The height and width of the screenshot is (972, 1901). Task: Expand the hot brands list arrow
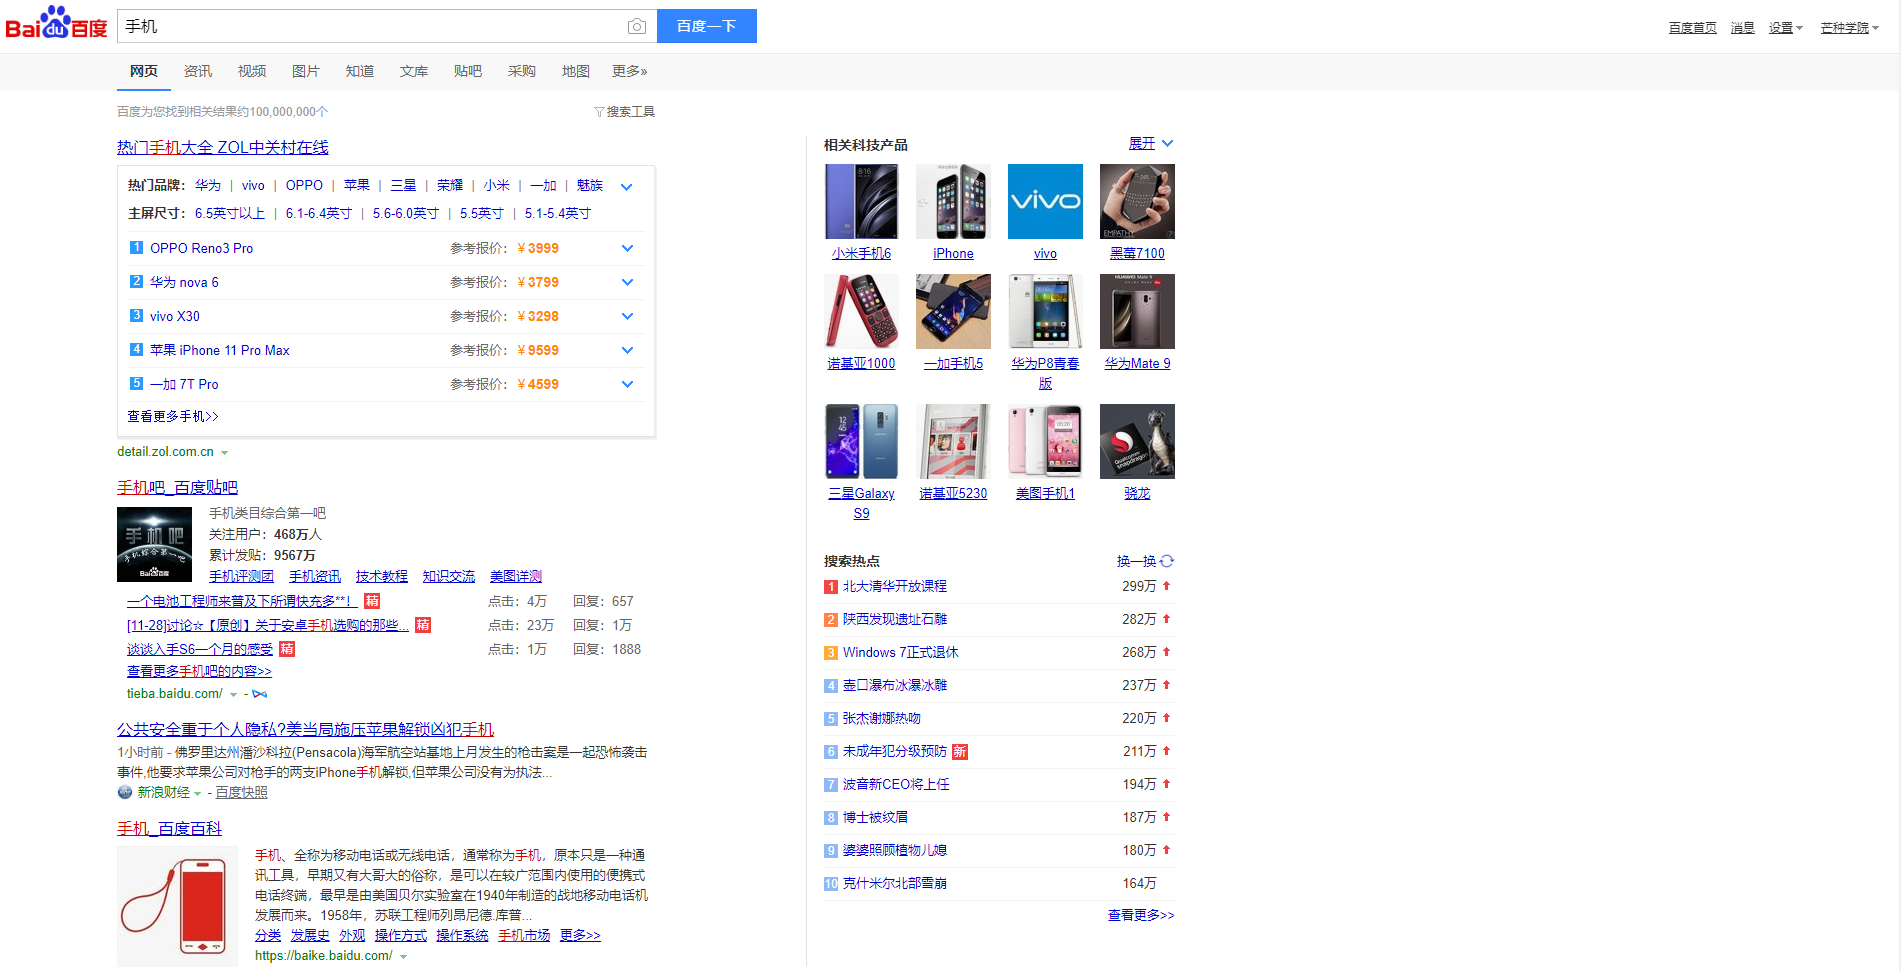[627, 186]
